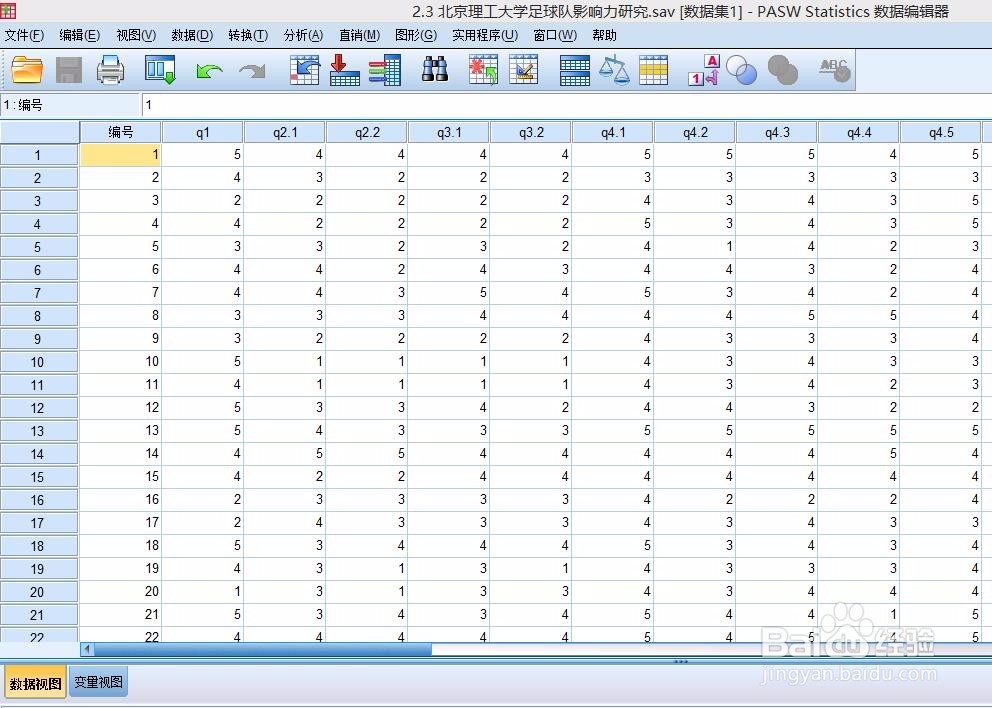Select the 数据视图 tab

35,683
